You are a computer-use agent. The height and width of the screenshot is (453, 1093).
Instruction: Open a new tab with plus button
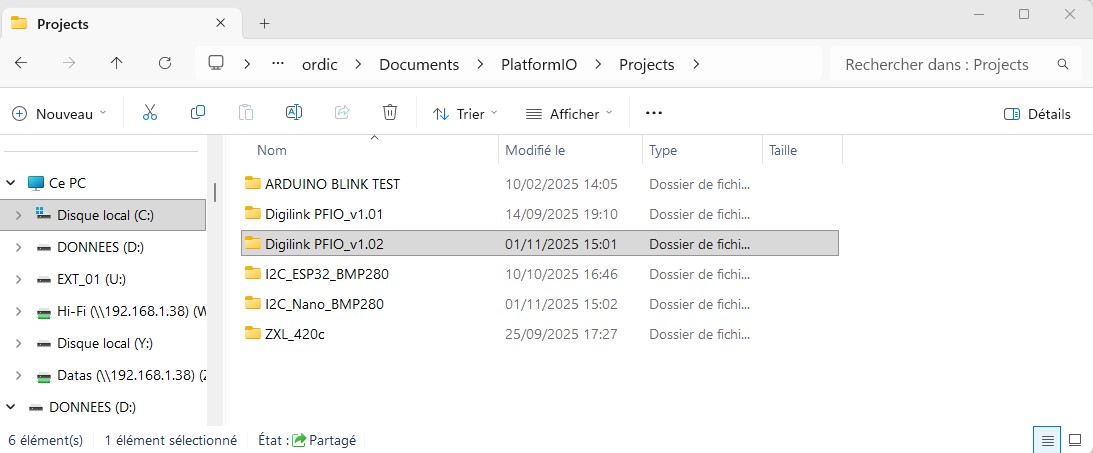[x=264, y=23]
